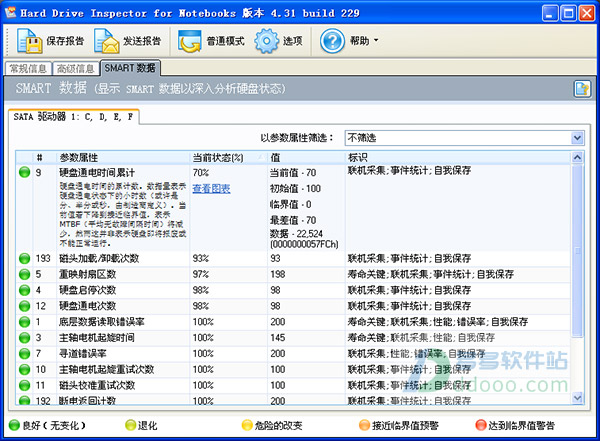Switch to the 高级信息 tab
Viewport: 600px width, 441px height.
(x=75, y=69)
